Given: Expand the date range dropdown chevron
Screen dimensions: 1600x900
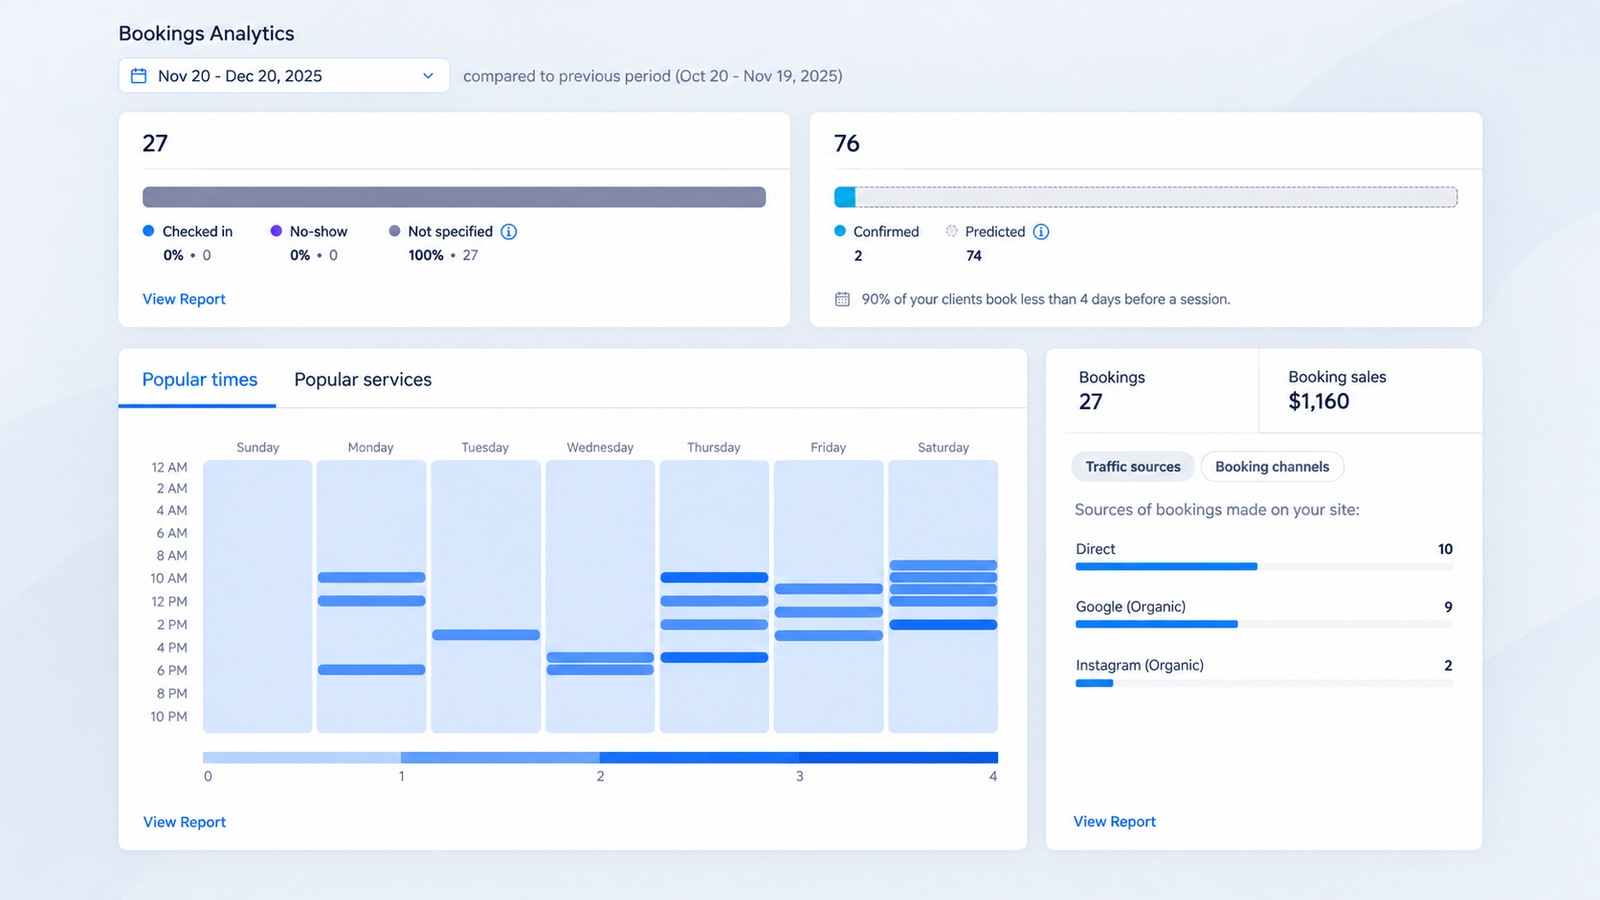Looking at the screenshot, I should 428,76.
